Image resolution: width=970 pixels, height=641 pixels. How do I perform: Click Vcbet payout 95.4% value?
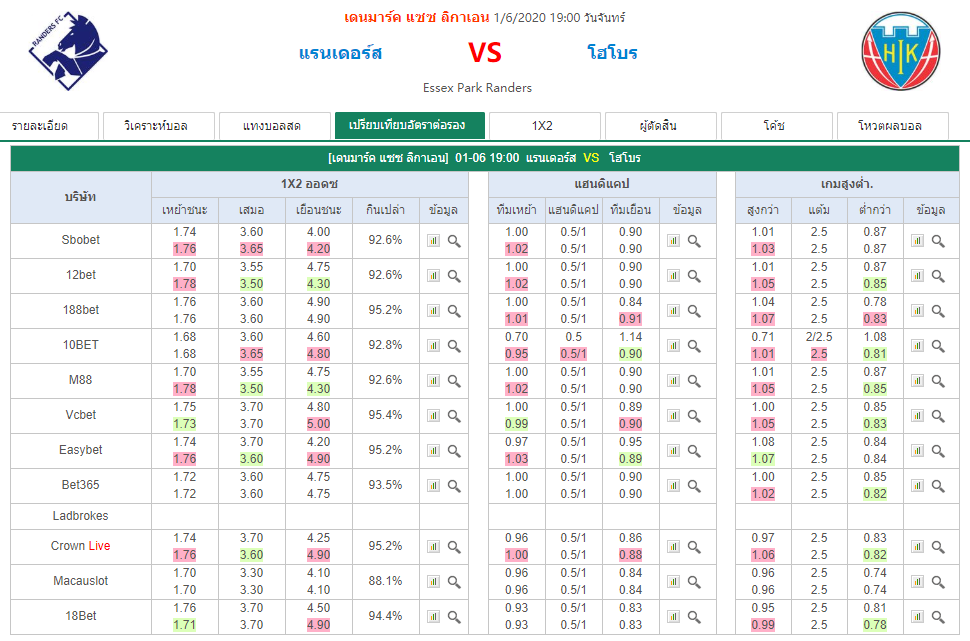point(385,415)
